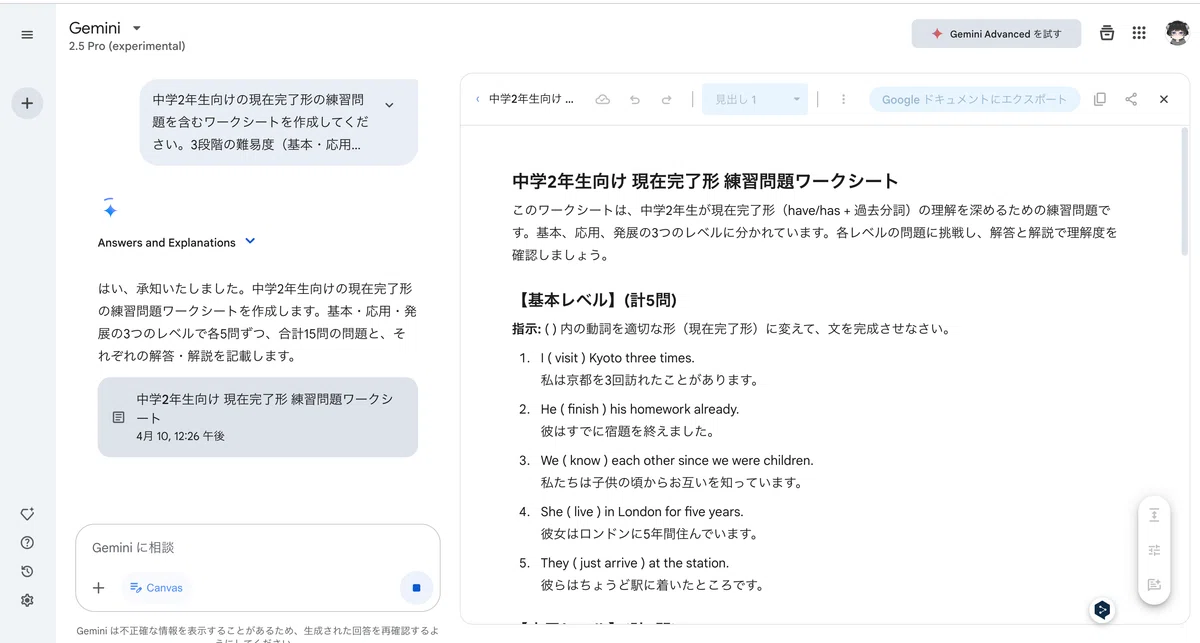
Task: Redo the canvas edit
Action: click(x=667, y=100)
